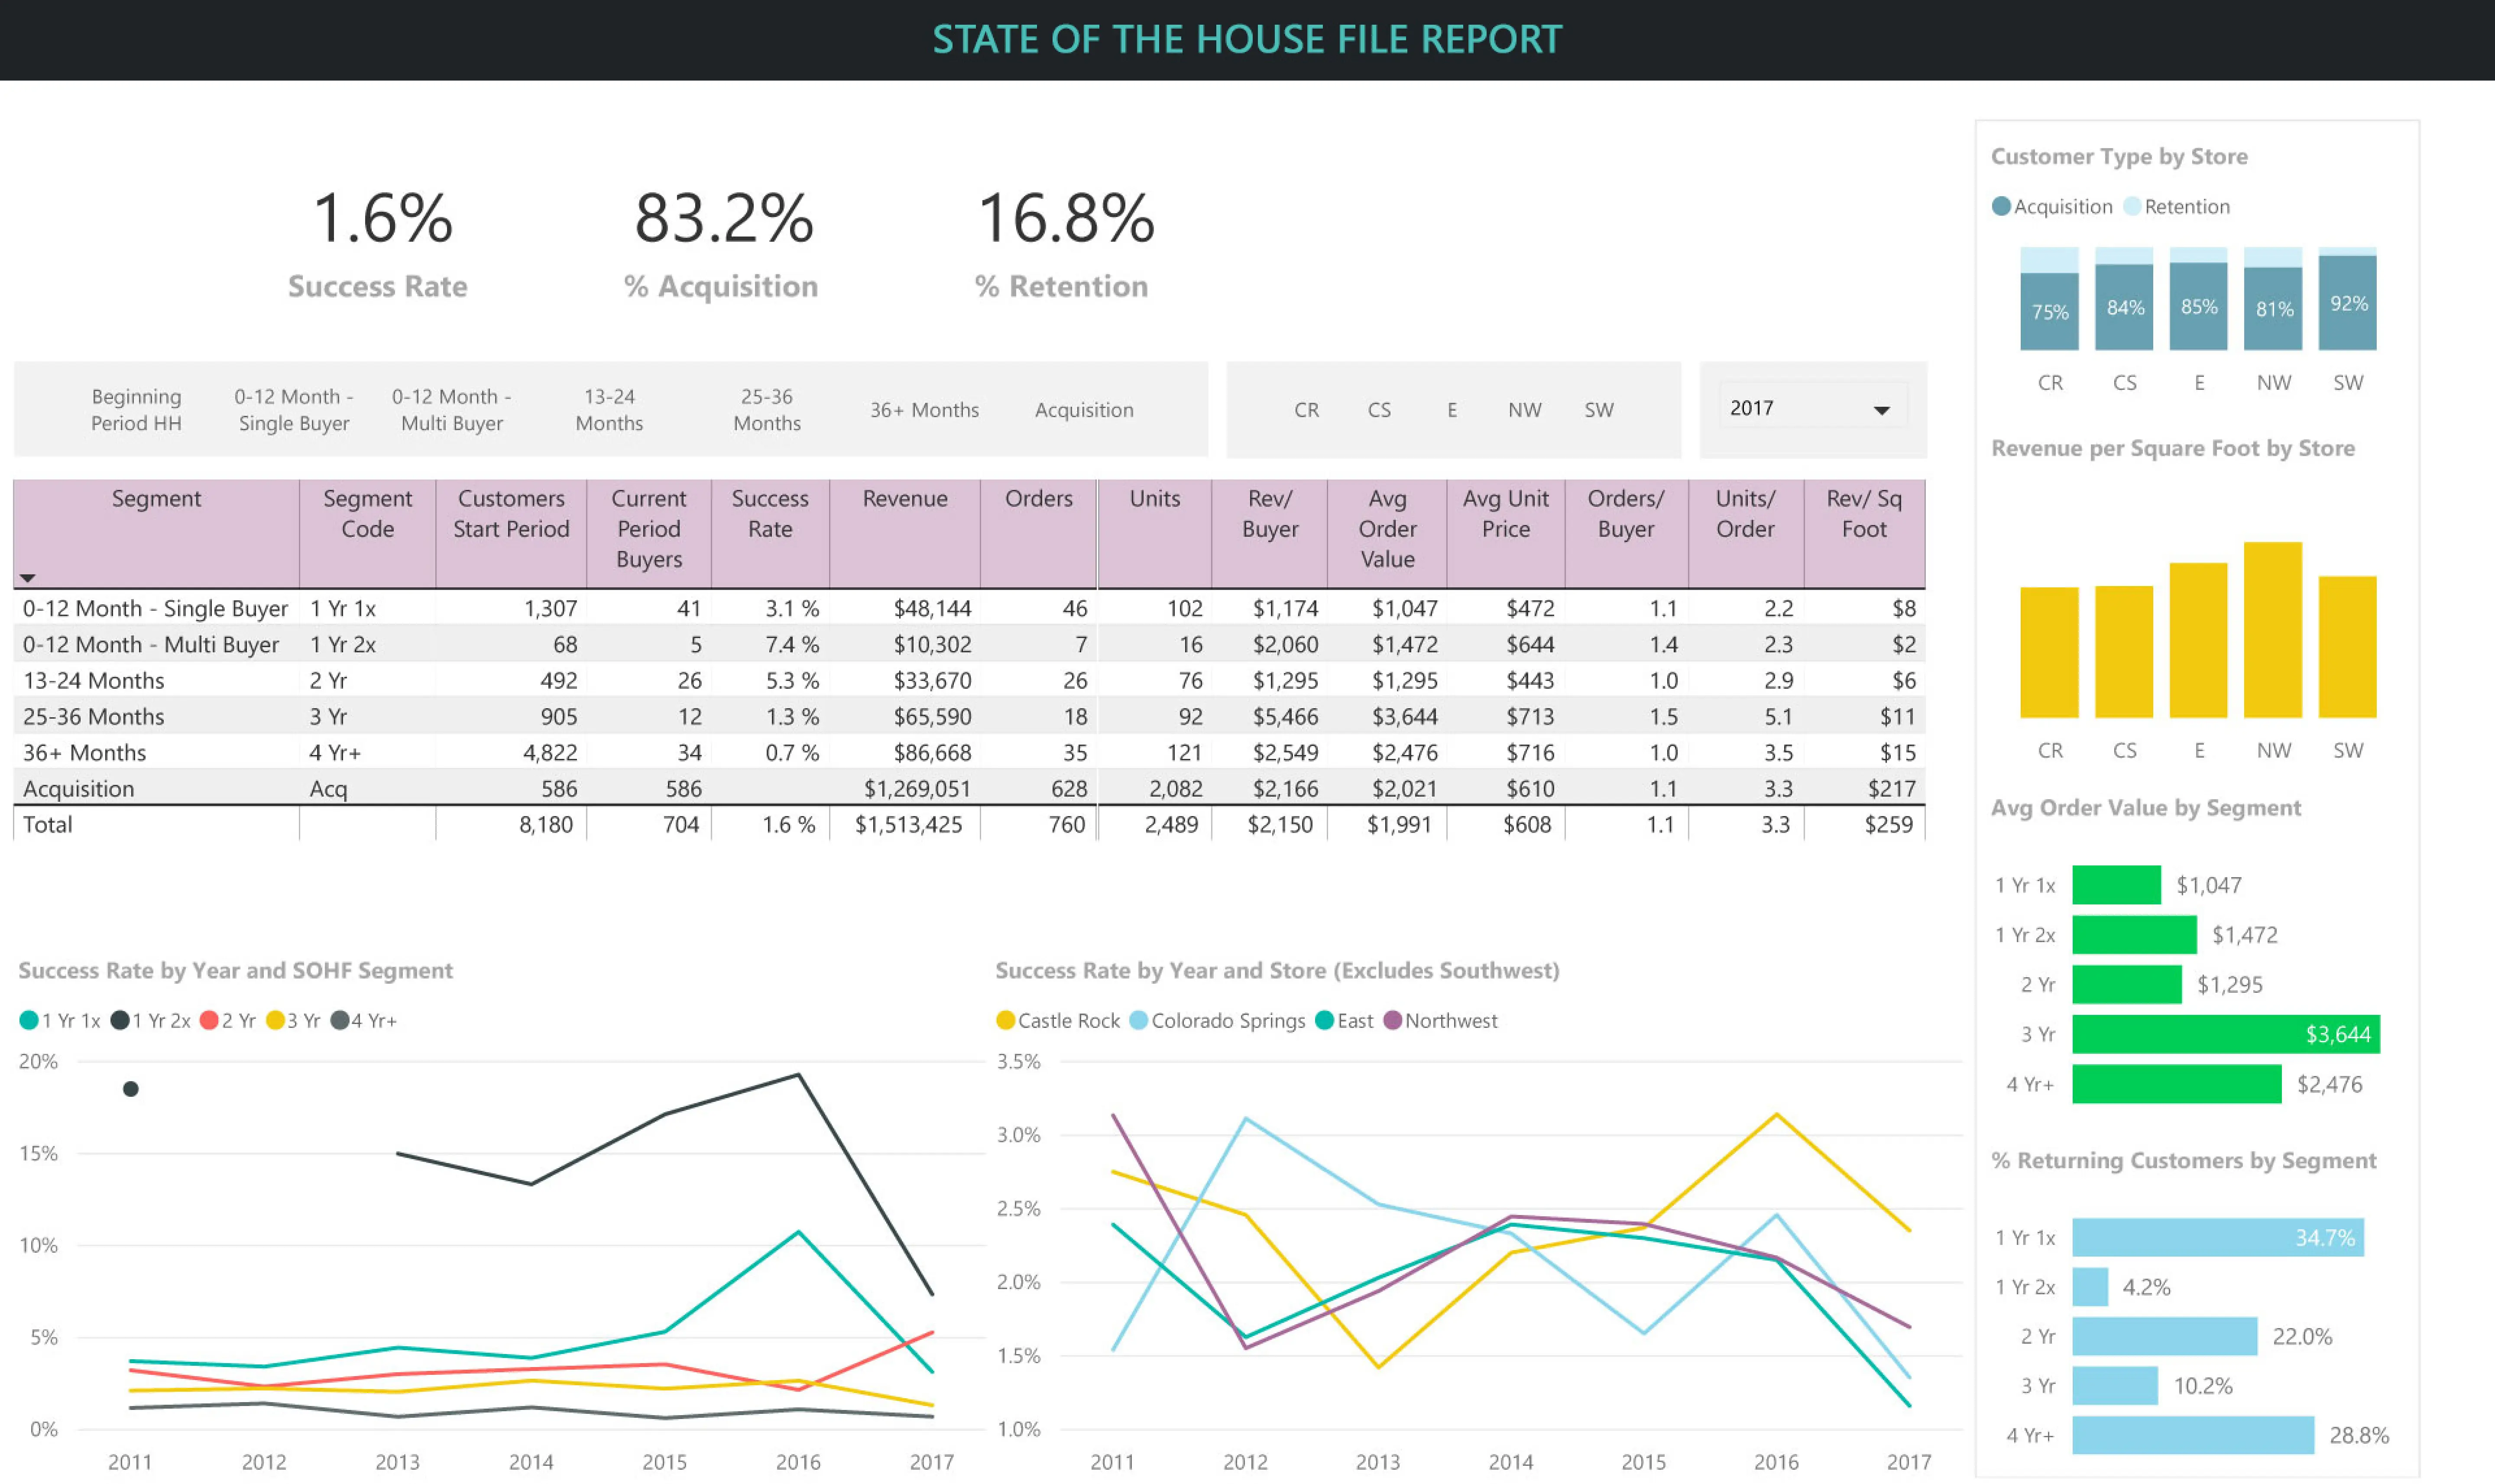Select the 22.0% returning customers bar
This screenshot has height=1484, width=2495.
[2165, 1336]
